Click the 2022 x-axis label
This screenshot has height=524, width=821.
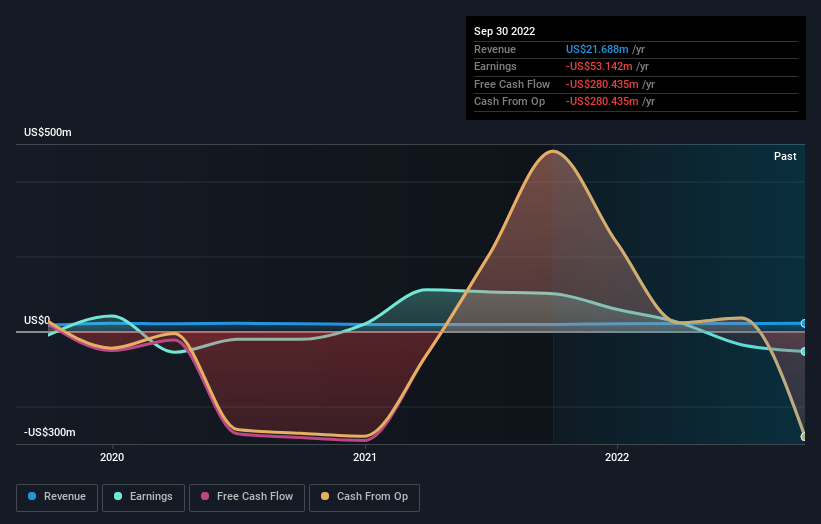(x=617, y=458)
